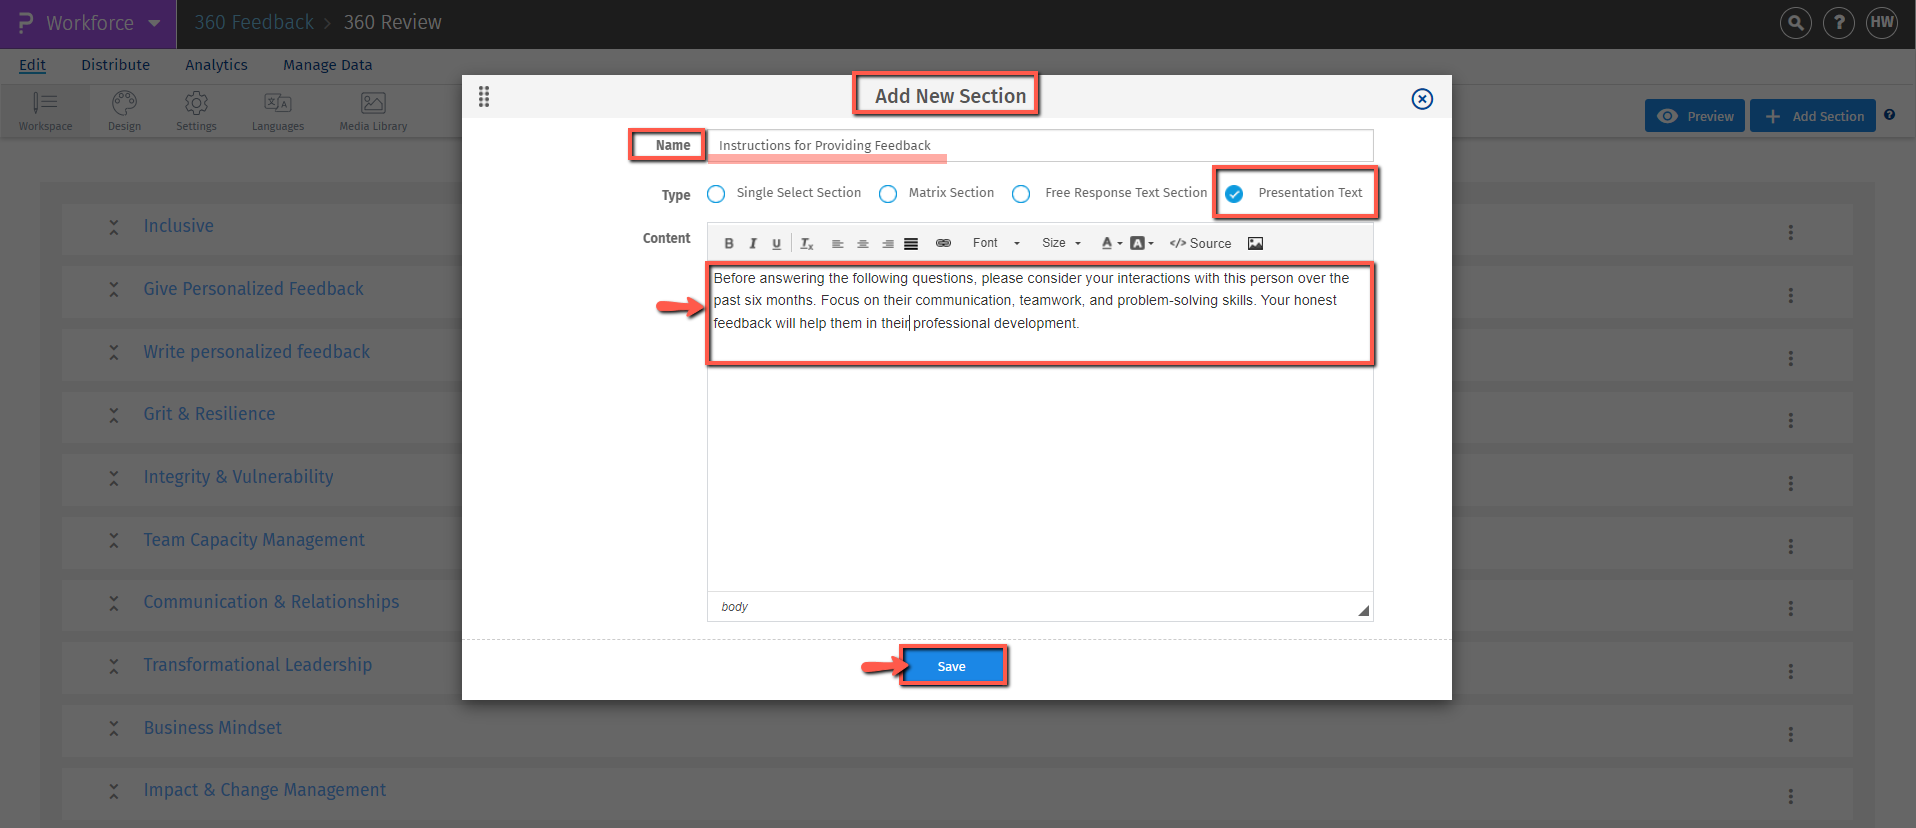Click the body element path label
Image resolution: width=1916 pixels, height=828 pixels.
(x=735, y=607)
